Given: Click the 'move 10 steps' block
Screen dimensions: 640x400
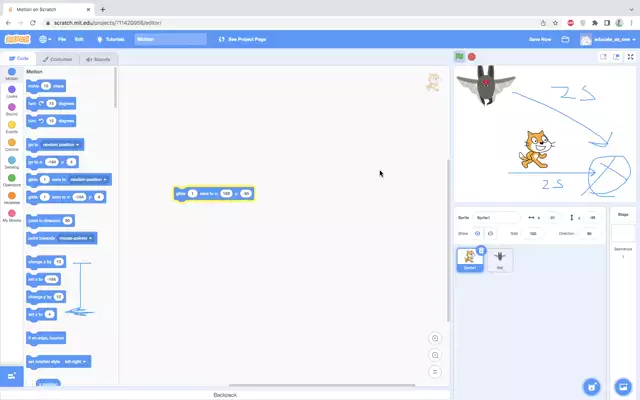Looking at the screenshot, I should click(x=46, y=86).
